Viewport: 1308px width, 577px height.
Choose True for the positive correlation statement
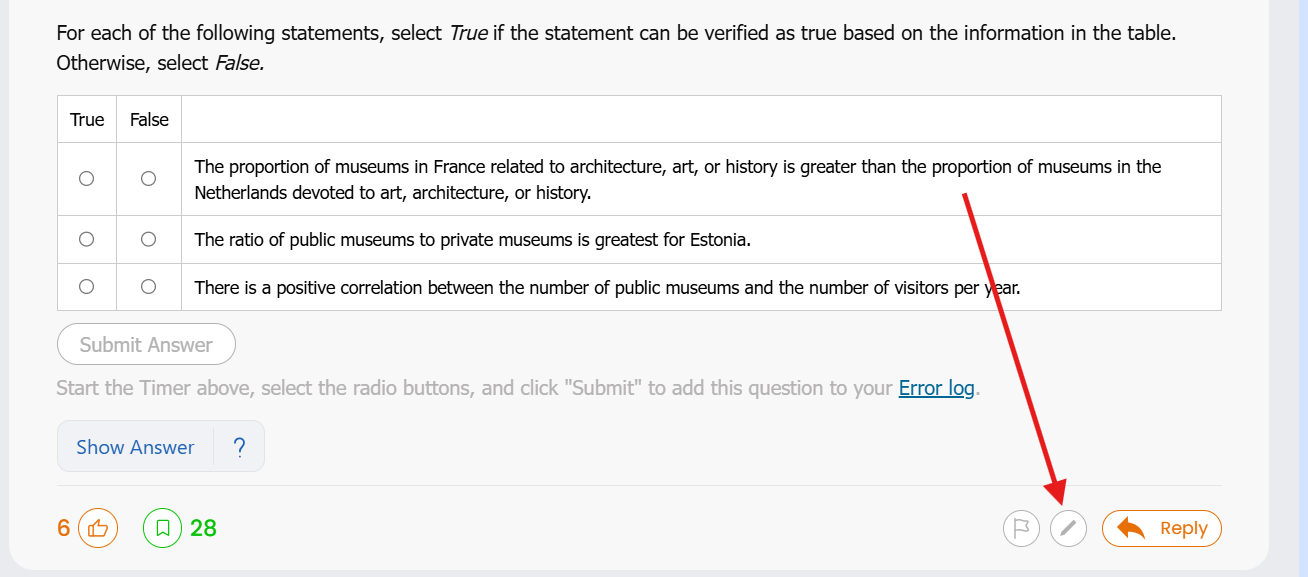tap(87, 287)
